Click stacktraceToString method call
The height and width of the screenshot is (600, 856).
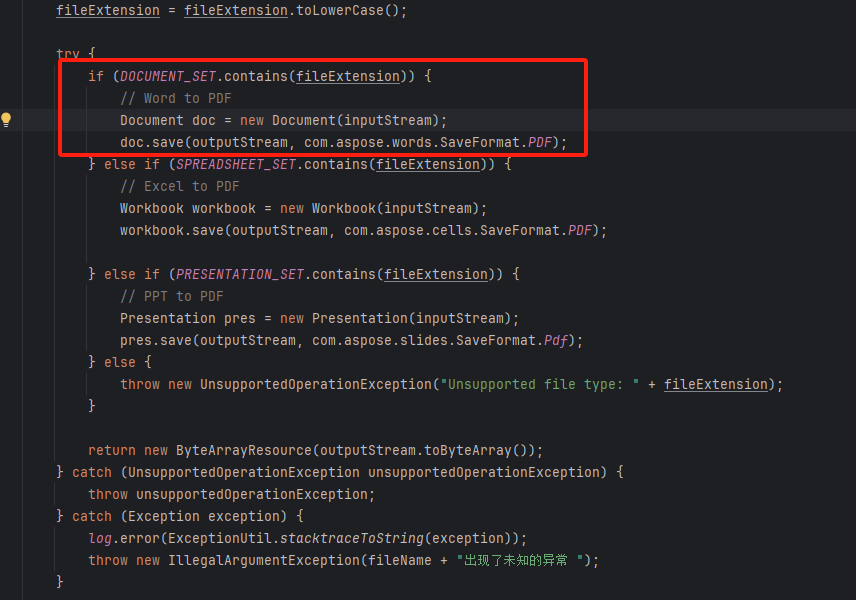coord(352,538)
